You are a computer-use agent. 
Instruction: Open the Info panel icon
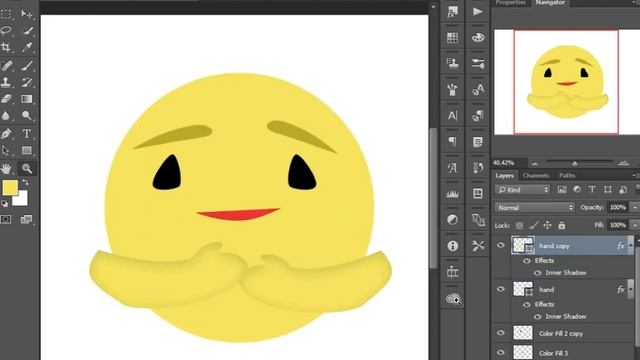tap(452, 246)
